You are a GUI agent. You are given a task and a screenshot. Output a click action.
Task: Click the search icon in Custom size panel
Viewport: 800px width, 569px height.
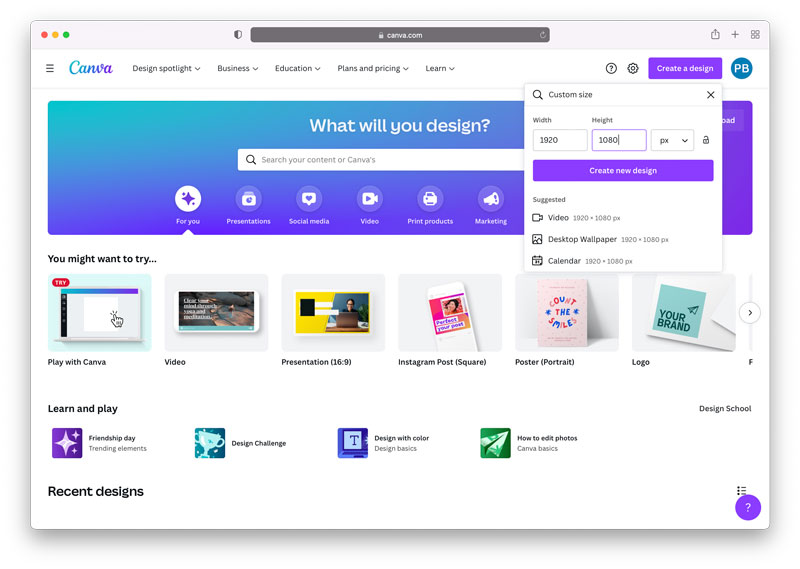(537, 95)
